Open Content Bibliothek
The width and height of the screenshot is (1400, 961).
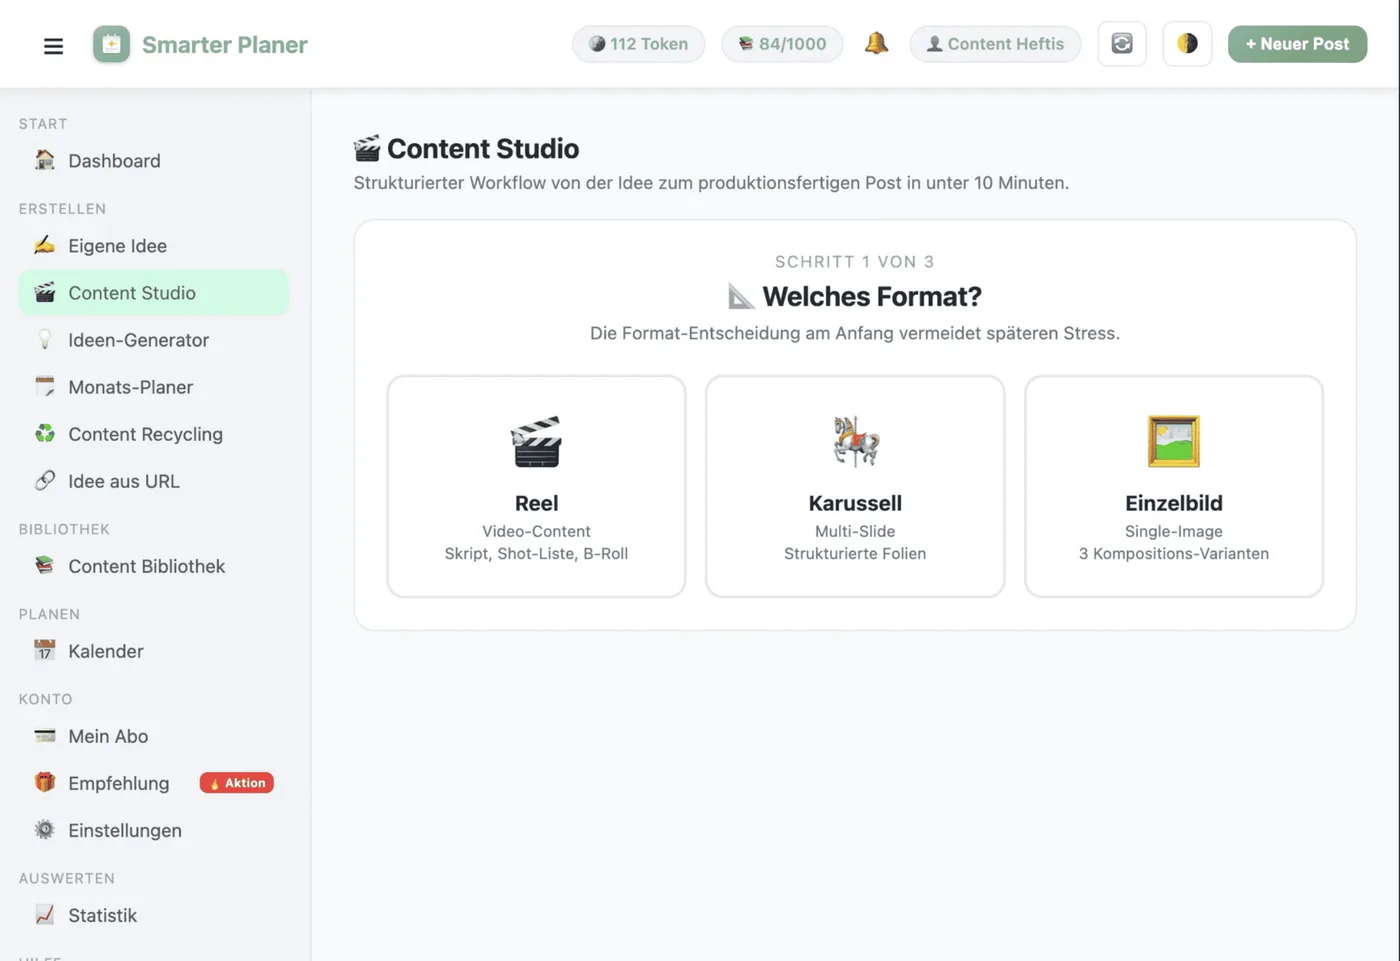154,566
